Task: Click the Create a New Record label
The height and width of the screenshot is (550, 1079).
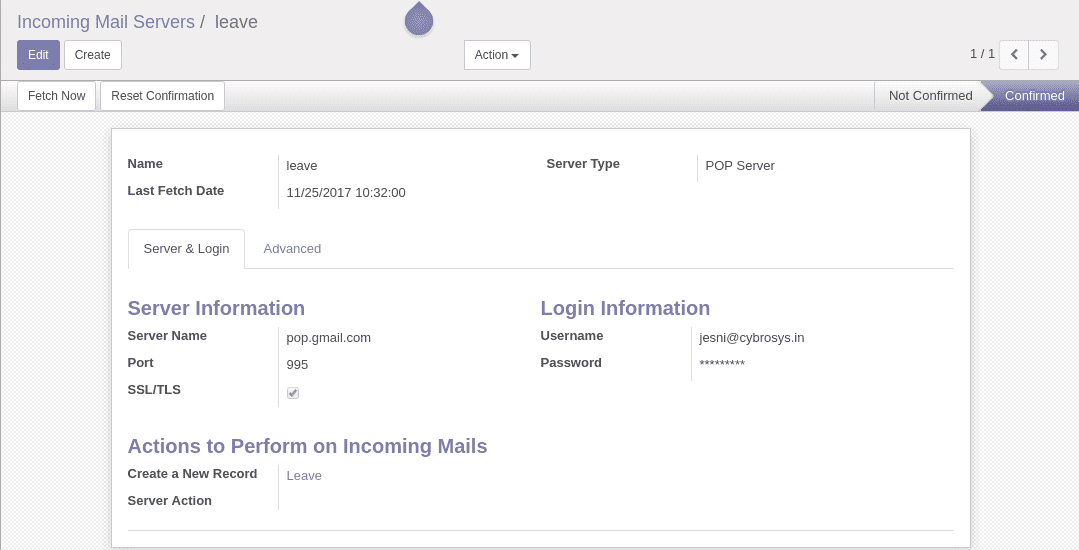Action: point(193,474)
